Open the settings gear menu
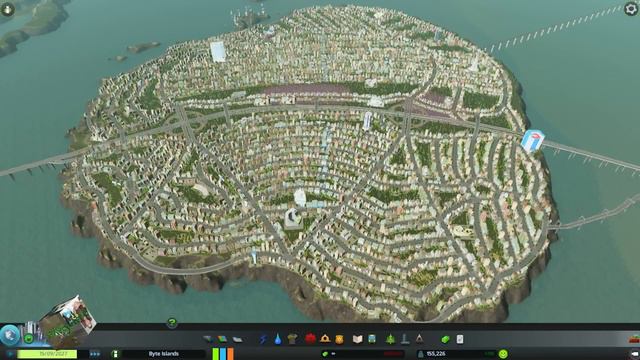The image size is (640, 360). 631,9
